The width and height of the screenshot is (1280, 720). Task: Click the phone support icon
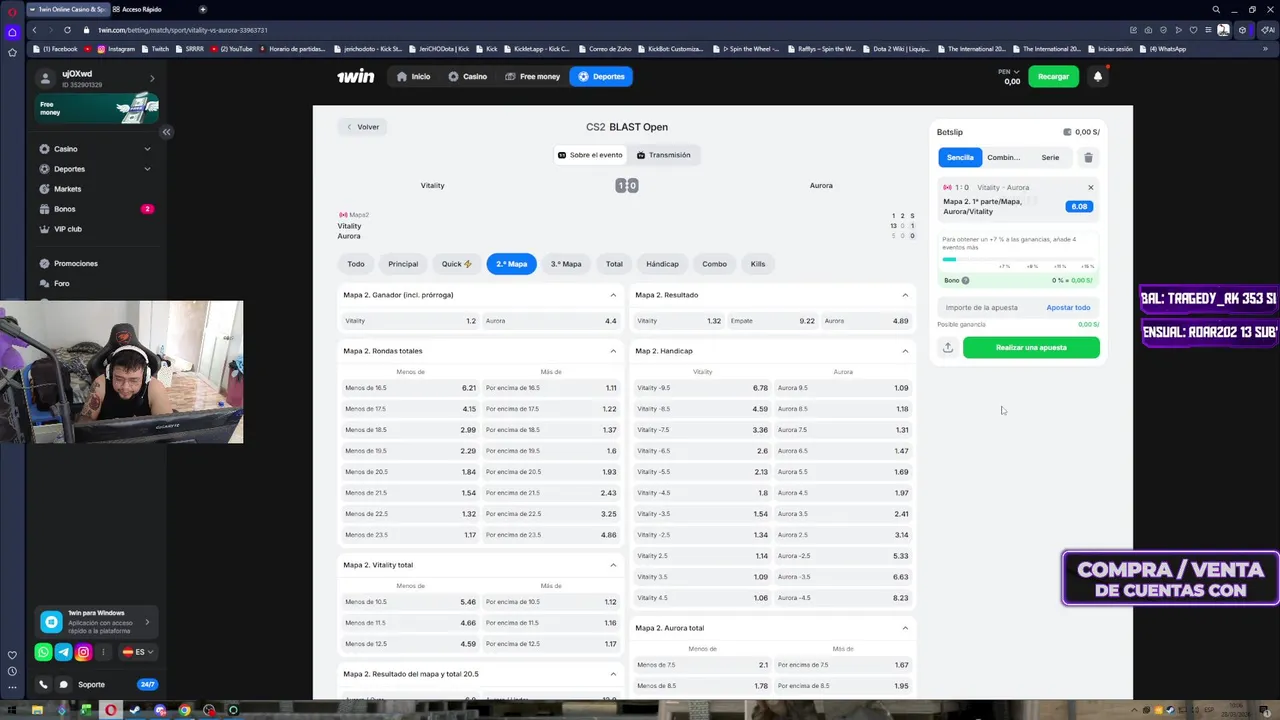43,685
